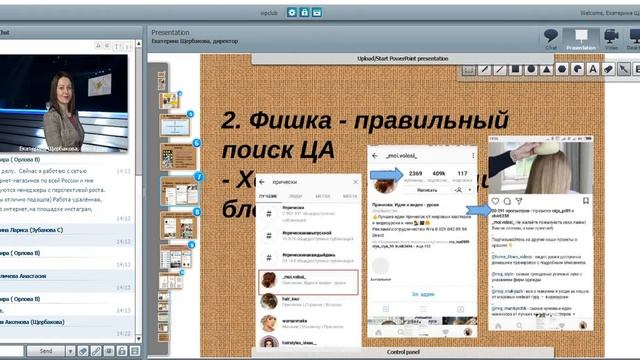Viewport: 640px width, 360px height.
Task: Open the Send button dropdown arrow
Action: pyautogui.click(x=70, y=351)
